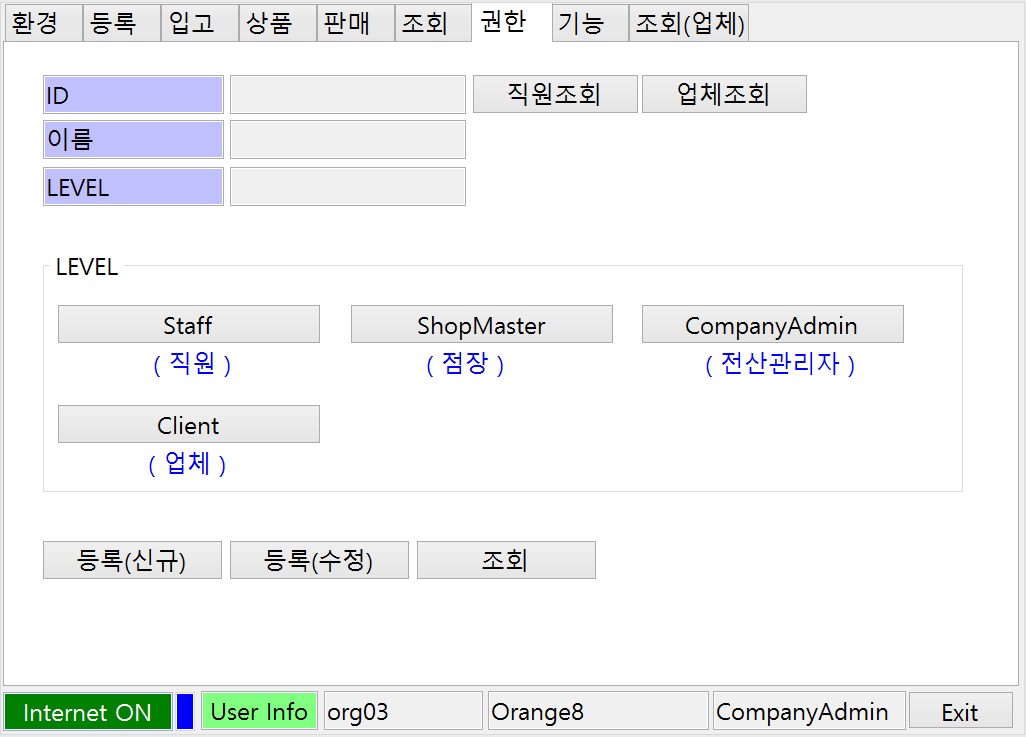Viewport: 1026px width, 737px height.
Task: Focus the ID input field
Action: click(347, 94)
